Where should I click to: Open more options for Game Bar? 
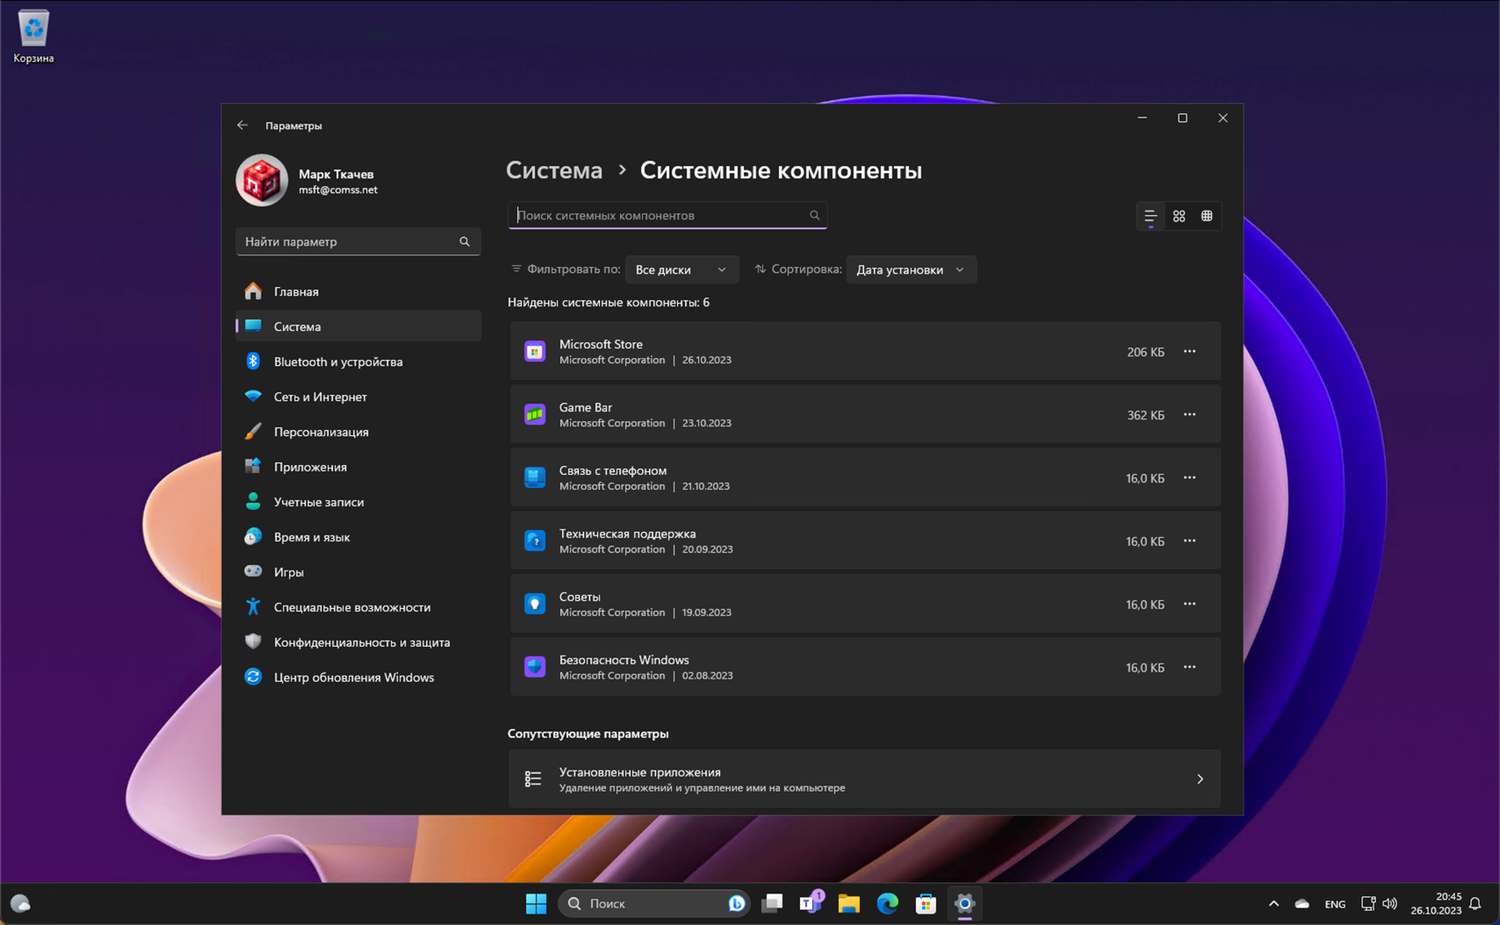(1189, 414)
